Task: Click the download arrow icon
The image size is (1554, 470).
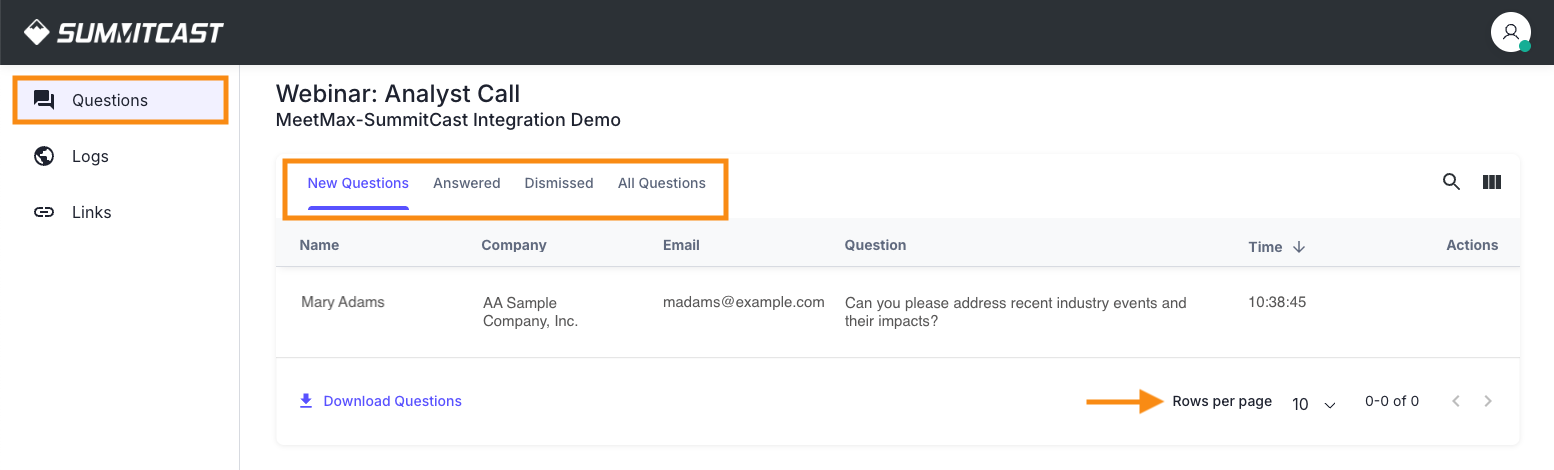Action: click(x=306, y=401)
